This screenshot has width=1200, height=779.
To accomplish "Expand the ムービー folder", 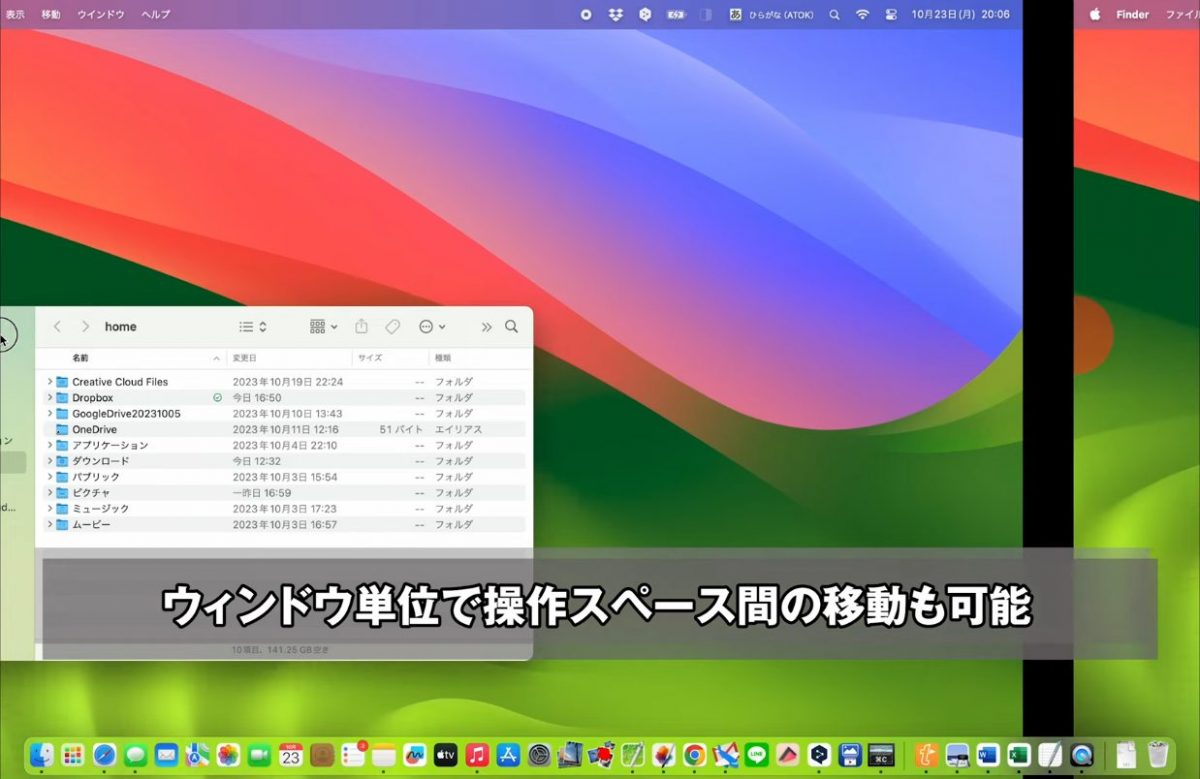I will [50, 525].
